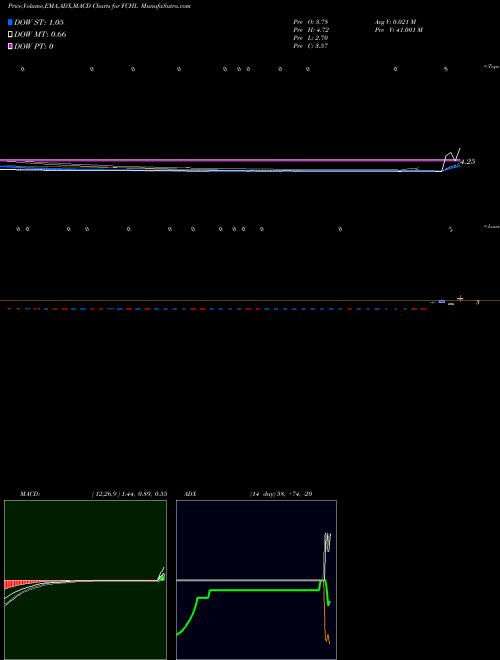Select the chart title mentioning MunafaSutra.com
Screen dimensions: 500x660
point(99,6)
